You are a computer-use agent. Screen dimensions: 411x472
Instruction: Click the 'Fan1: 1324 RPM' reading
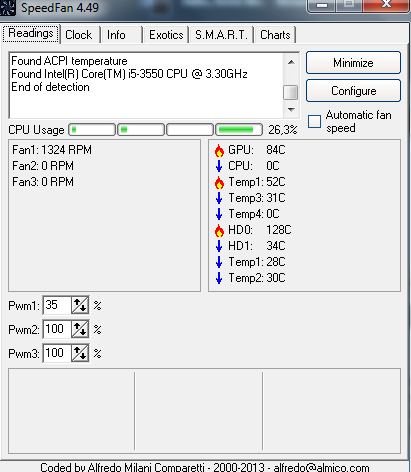pyautogui.click(x=52, y=150)
